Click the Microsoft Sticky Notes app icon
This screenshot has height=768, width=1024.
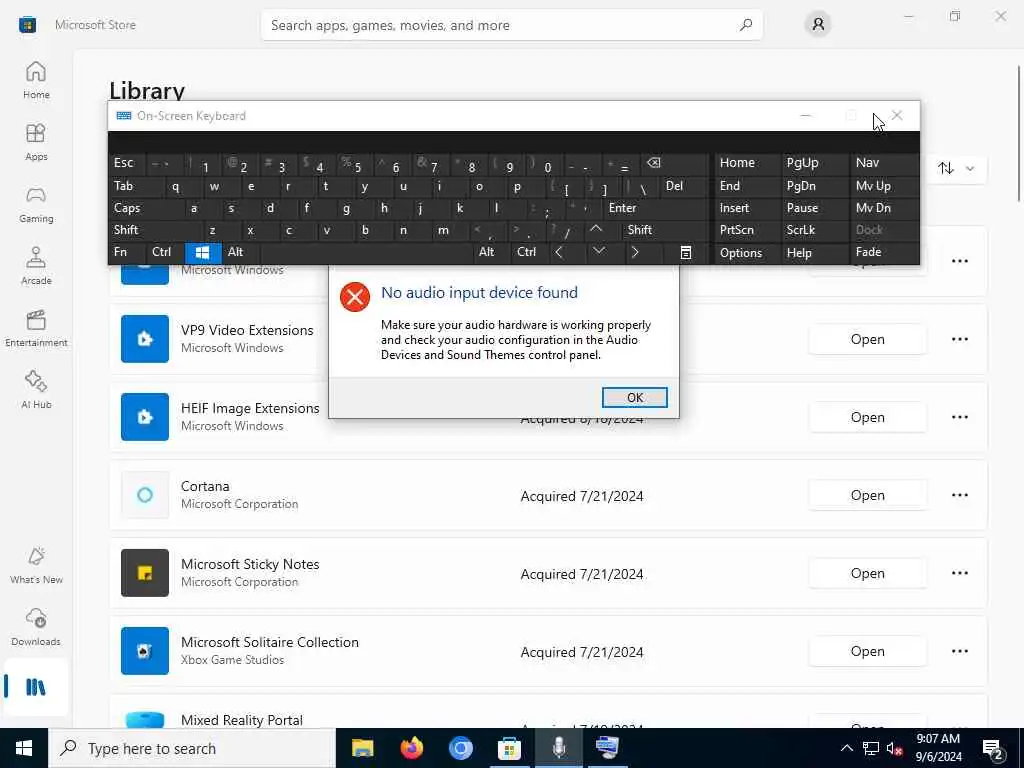(145, 573)
